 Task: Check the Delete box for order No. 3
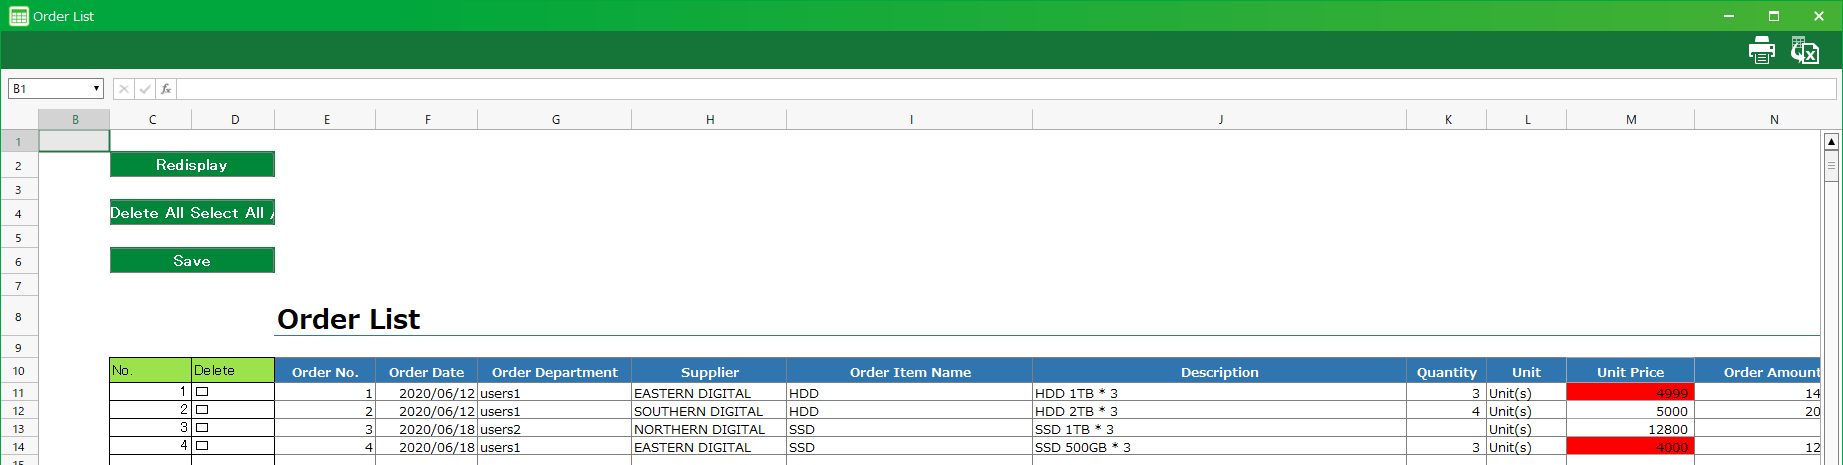point(202,428)
